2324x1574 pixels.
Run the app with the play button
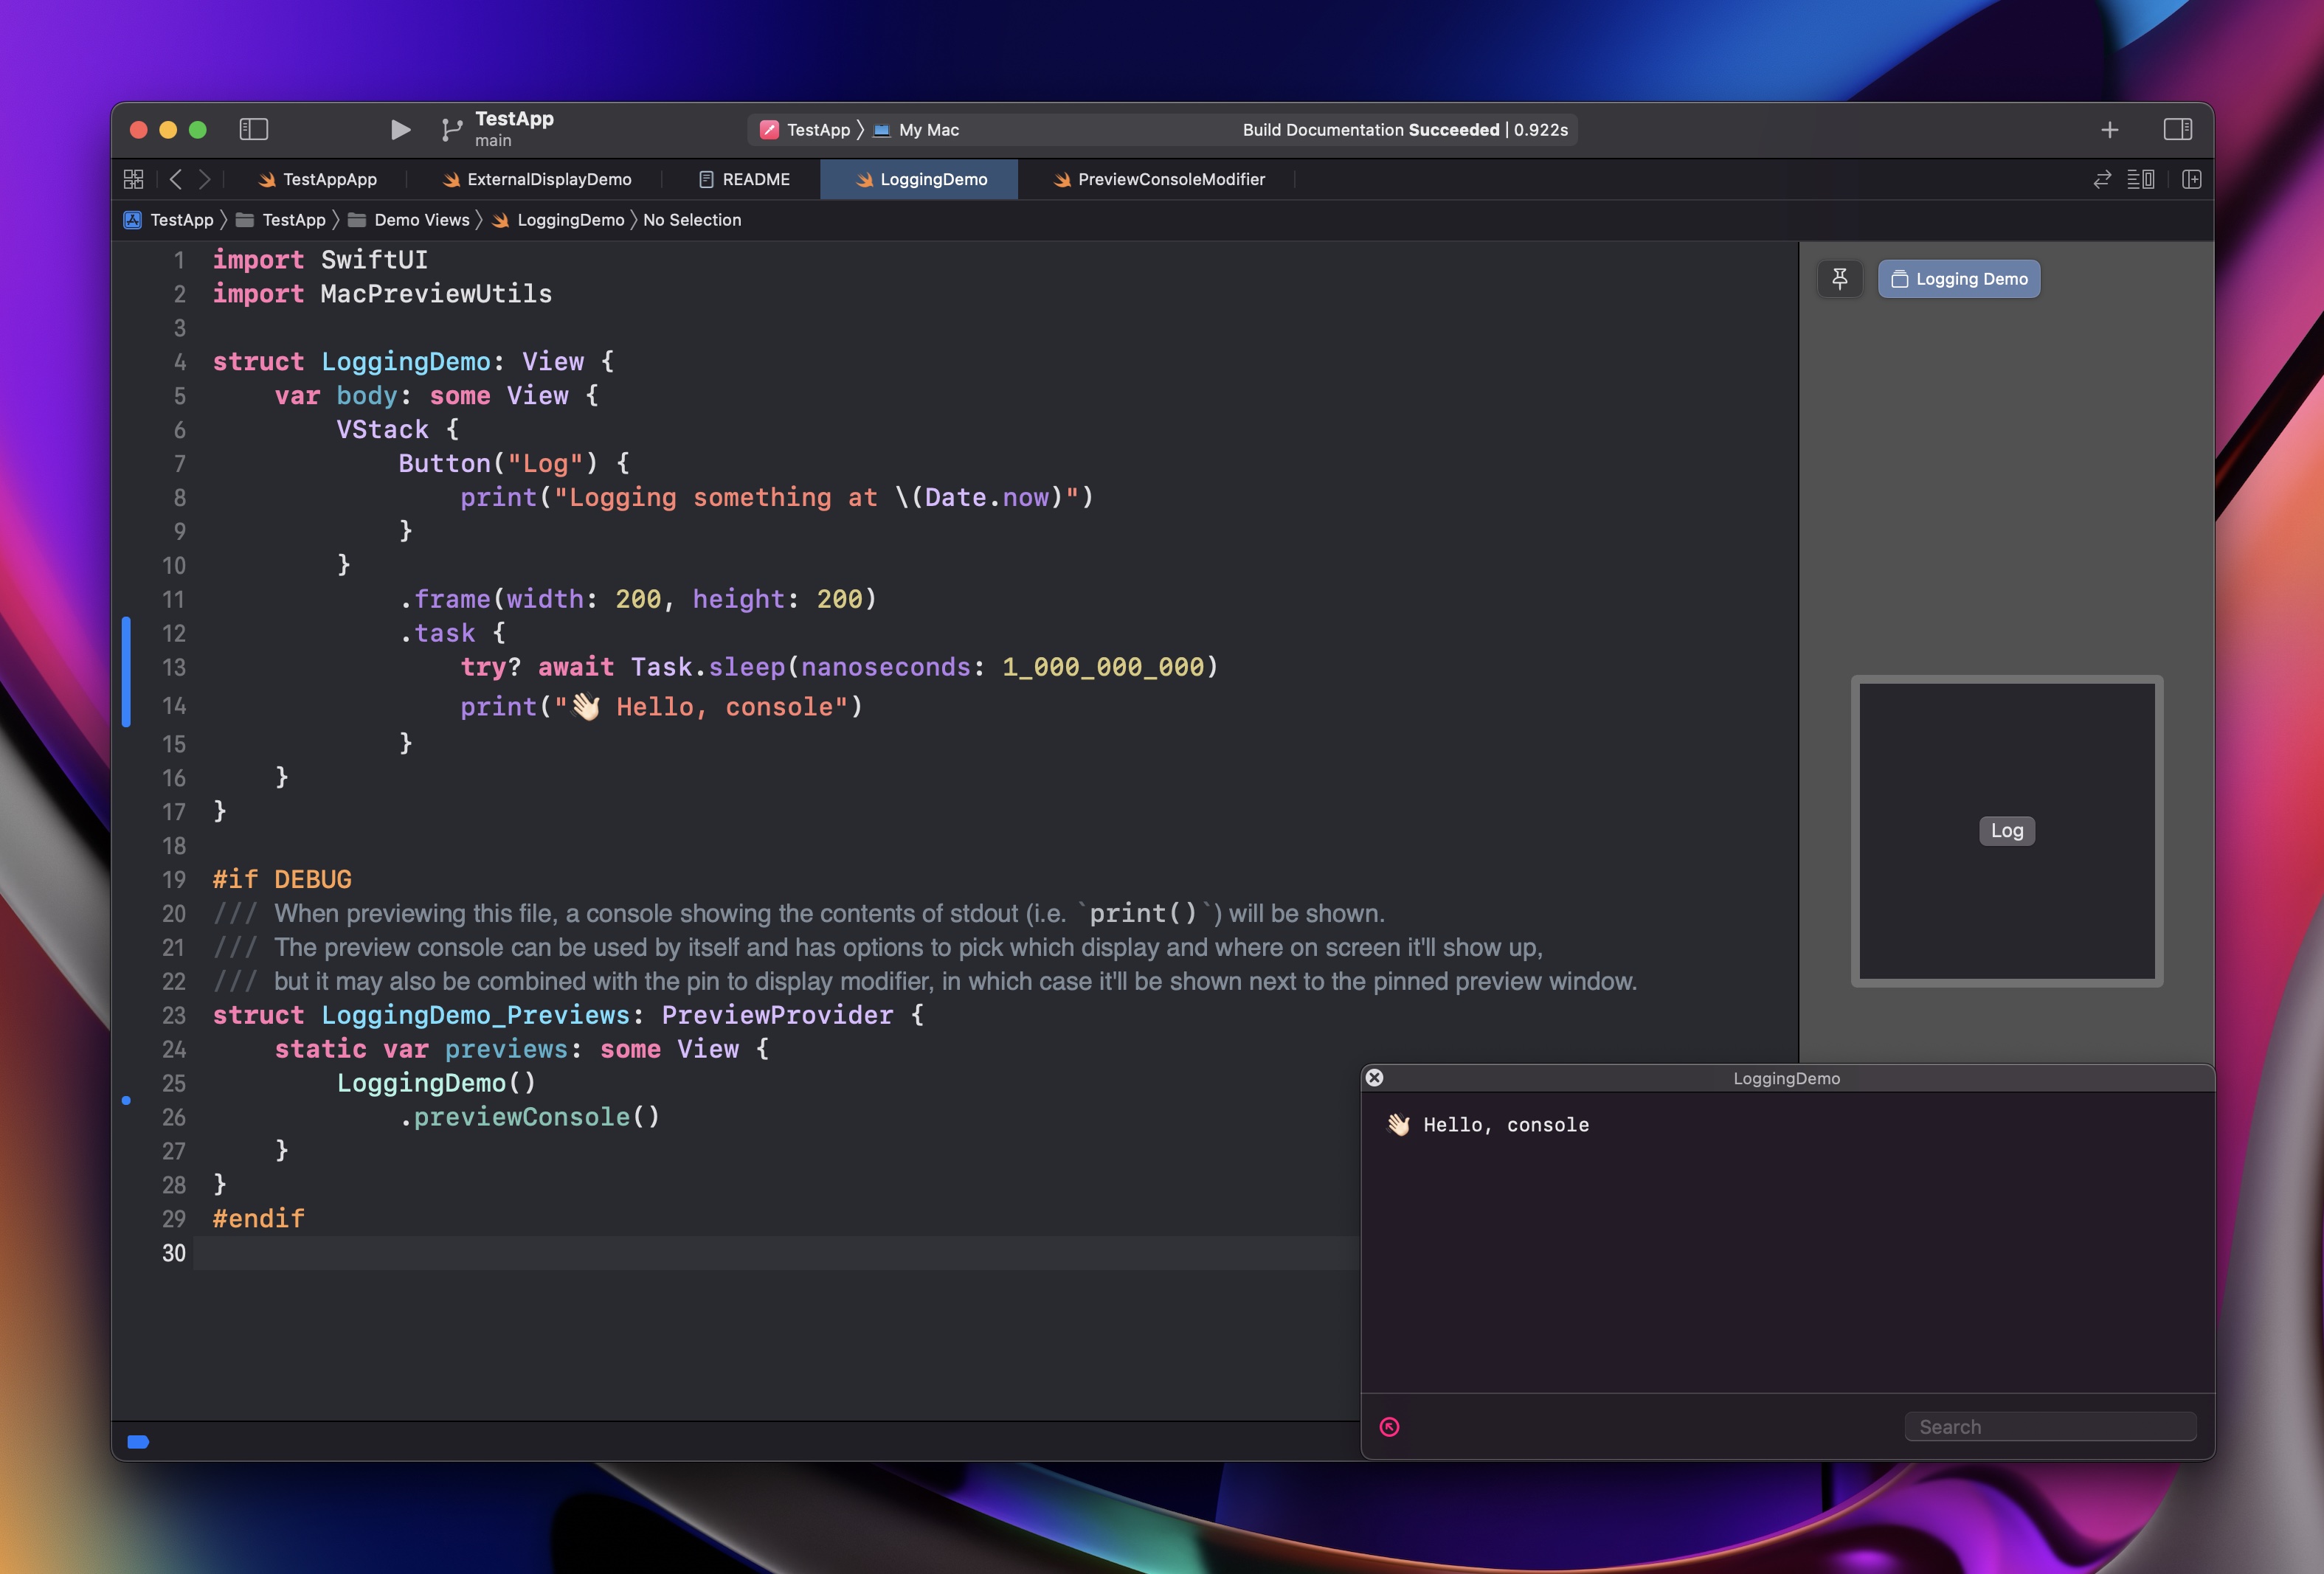point(400,129)
